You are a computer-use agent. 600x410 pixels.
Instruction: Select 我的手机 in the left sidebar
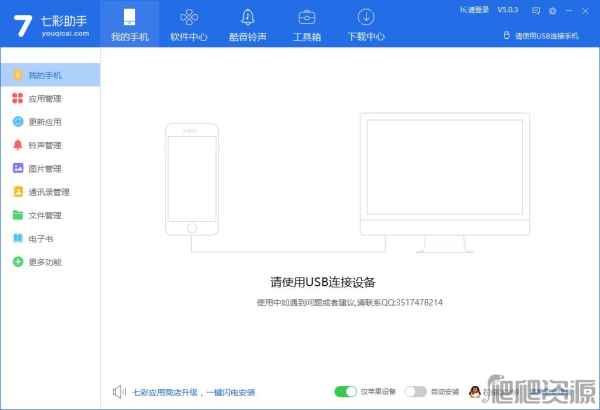44,75
